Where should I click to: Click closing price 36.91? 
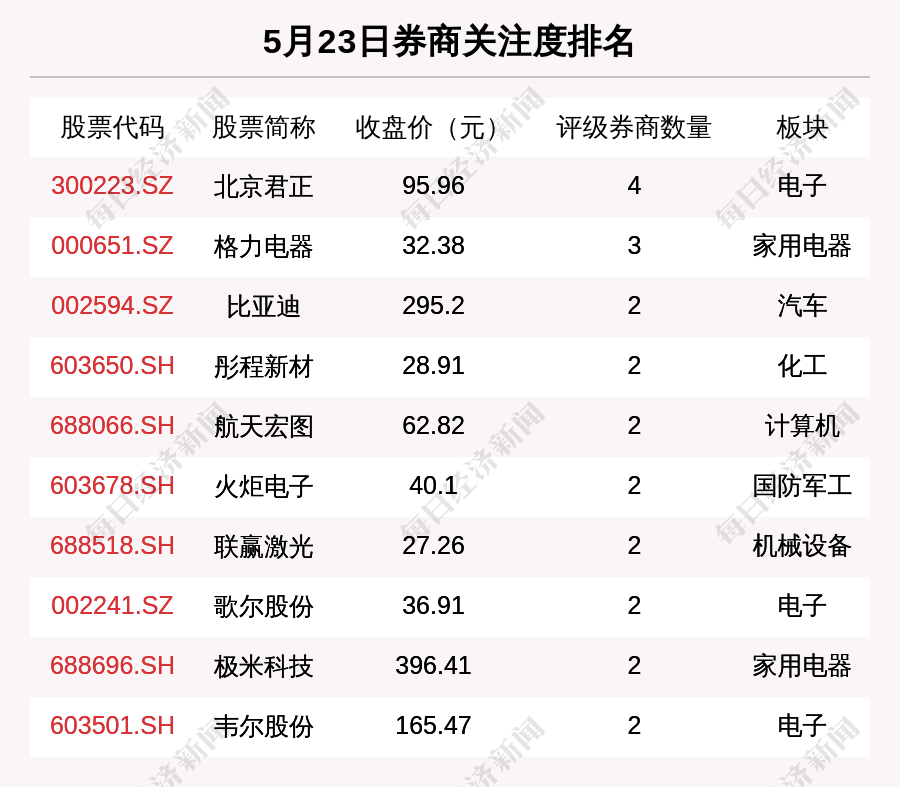433,606
